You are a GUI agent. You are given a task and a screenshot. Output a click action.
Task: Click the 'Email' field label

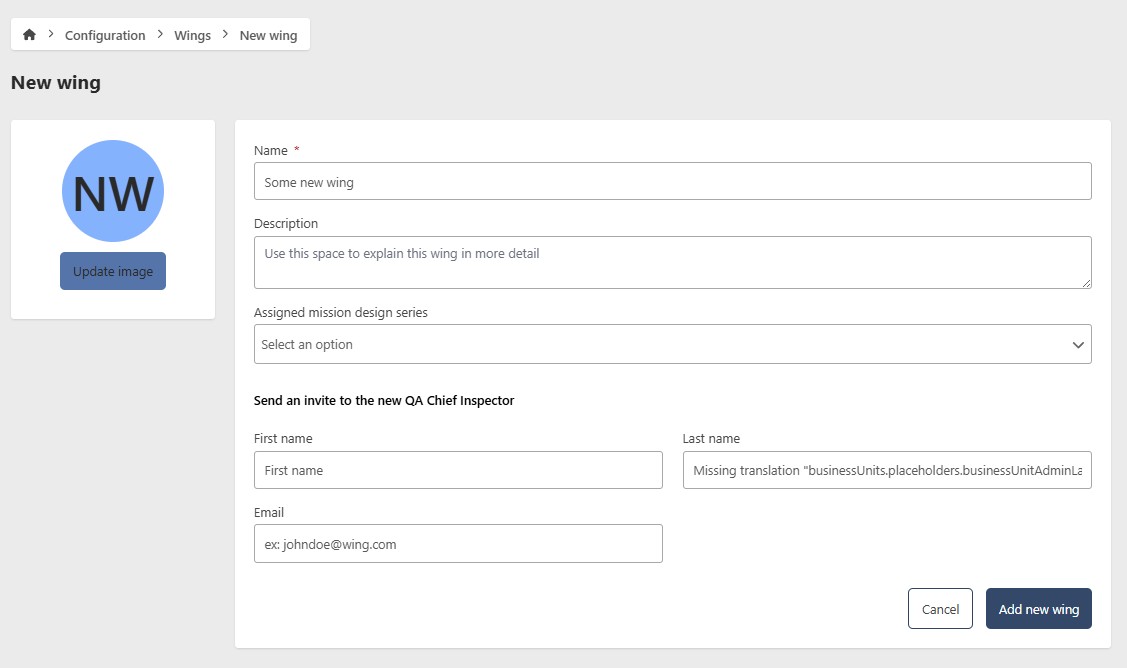tap(269, 513)
